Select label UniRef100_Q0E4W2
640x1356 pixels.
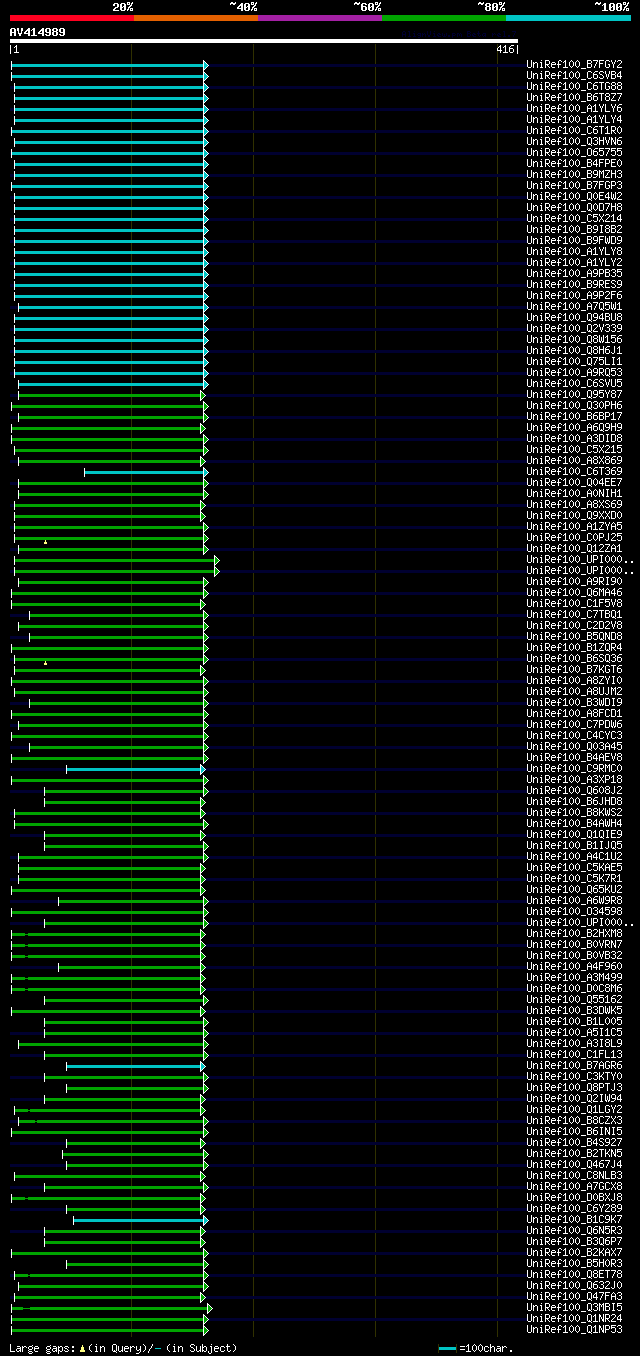(x=574, y=197)
